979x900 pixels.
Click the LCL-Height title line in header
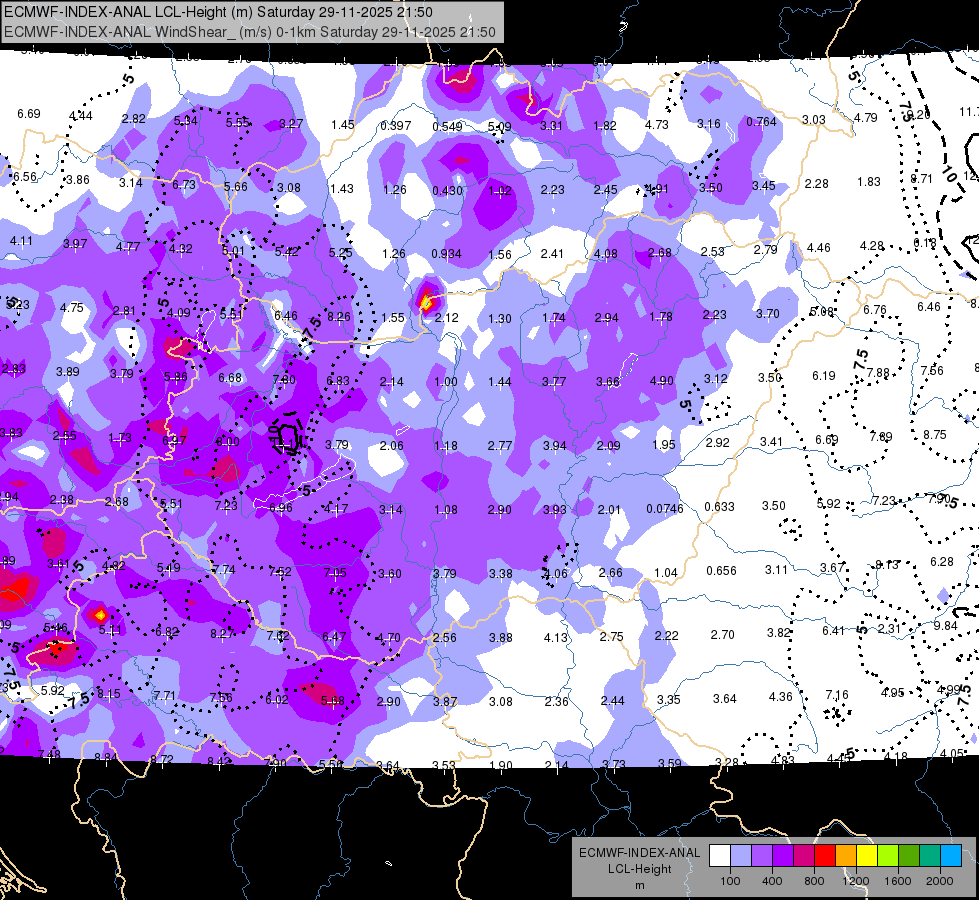219,12
